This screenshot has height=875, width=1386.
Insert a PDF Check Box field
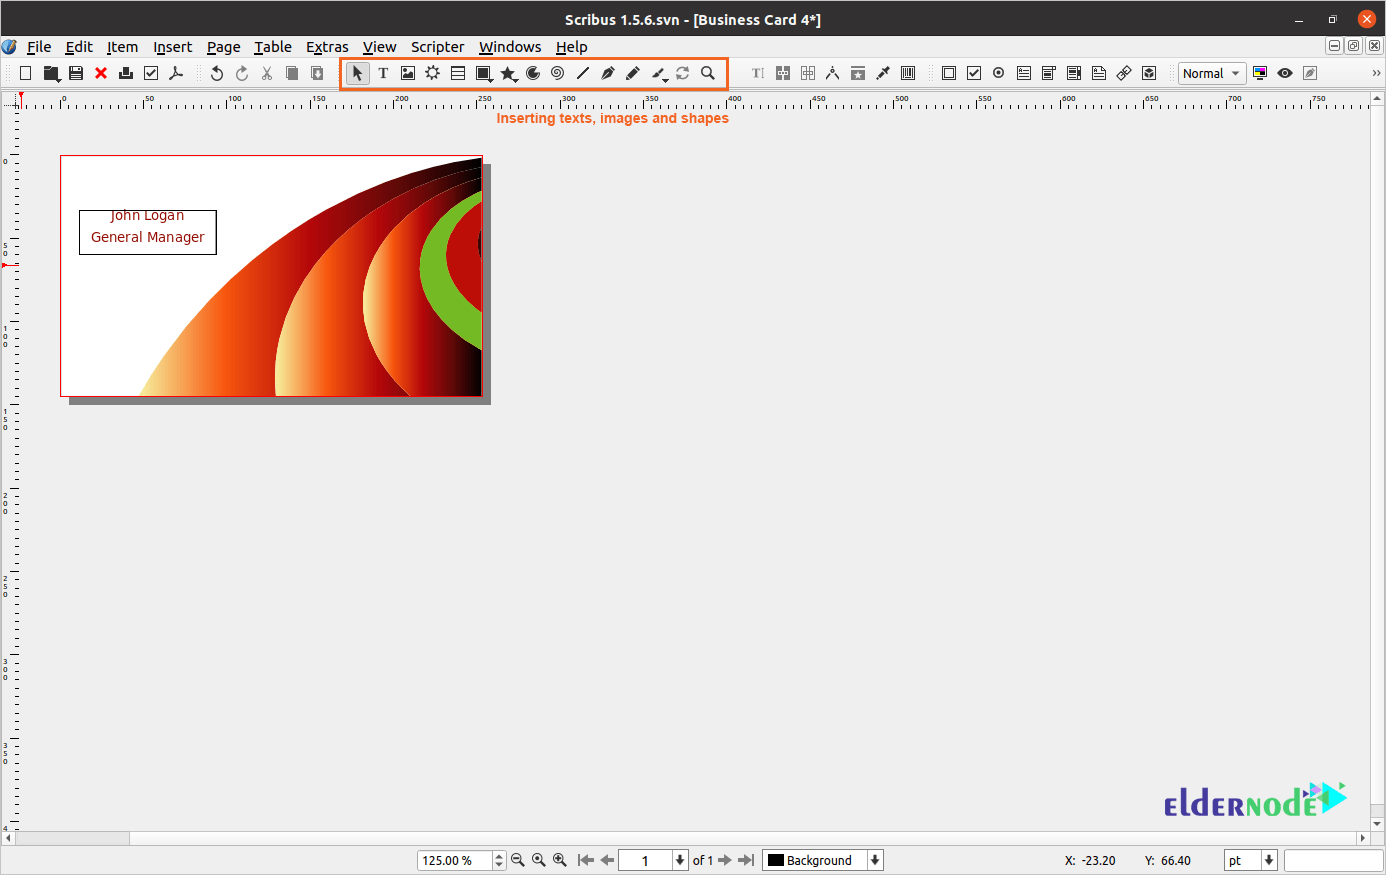(974, 73)
